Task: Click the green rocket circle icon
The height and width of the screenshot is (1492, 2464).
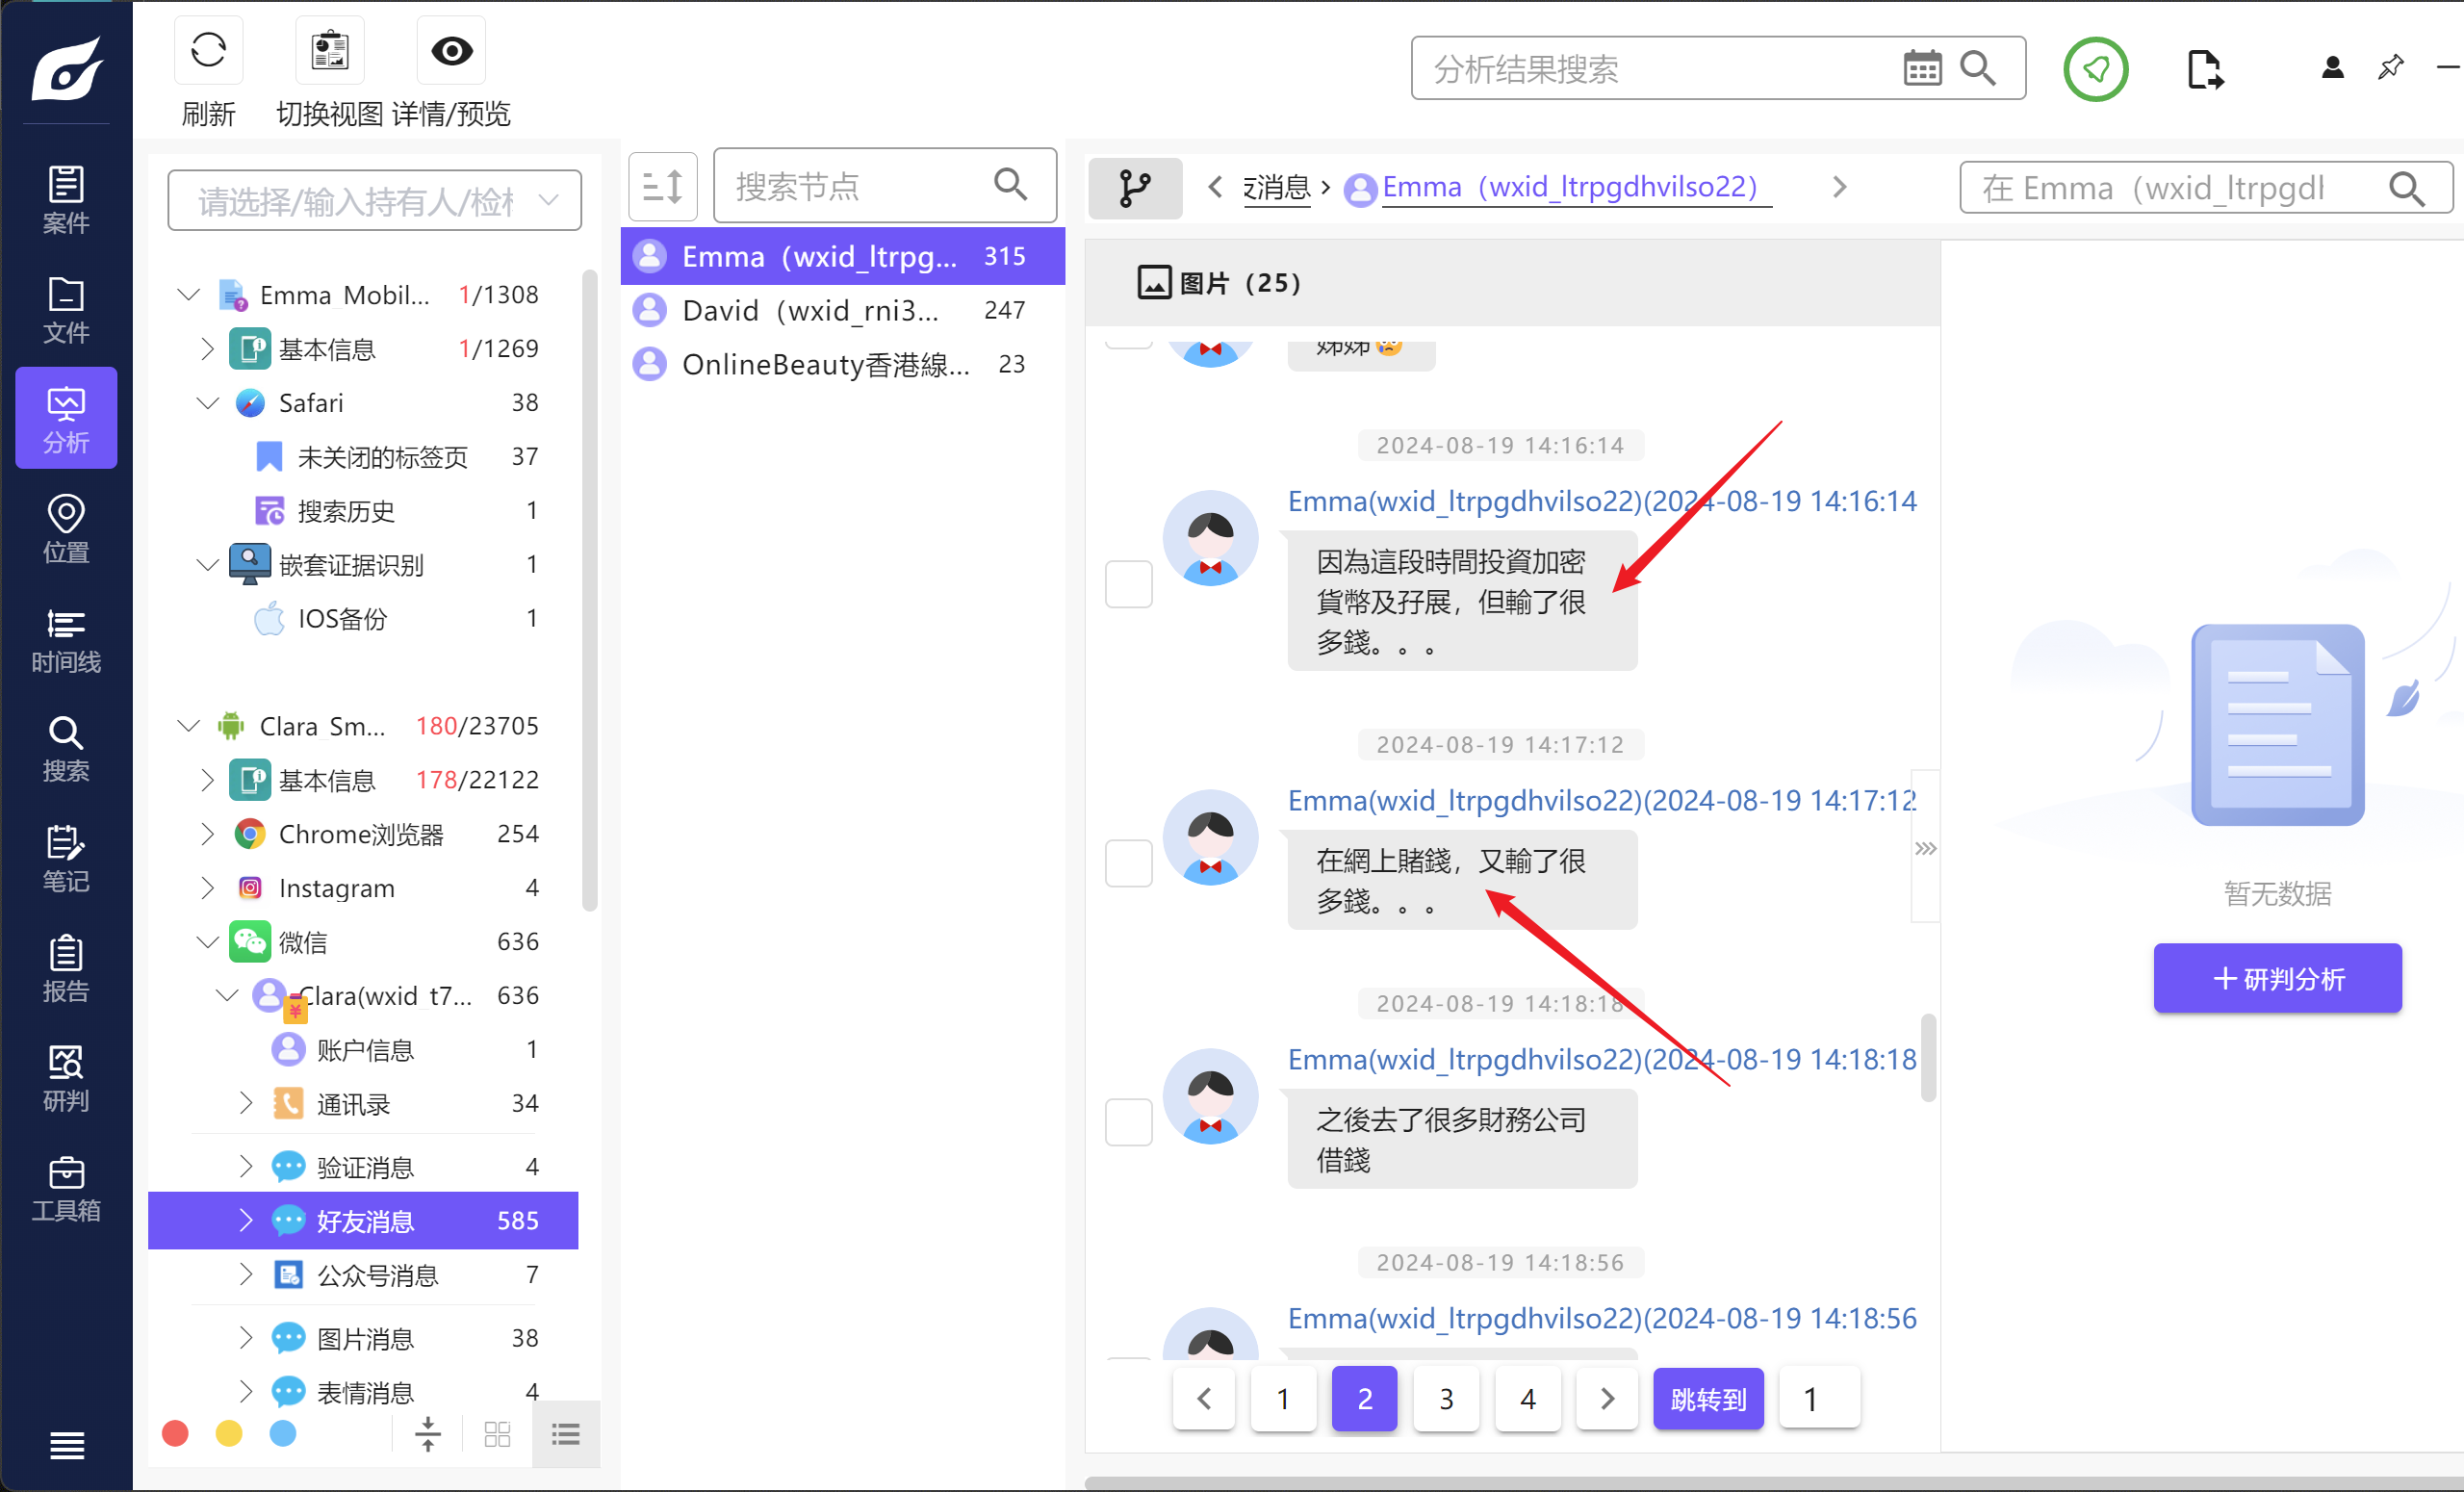Action: (2095, 69)
